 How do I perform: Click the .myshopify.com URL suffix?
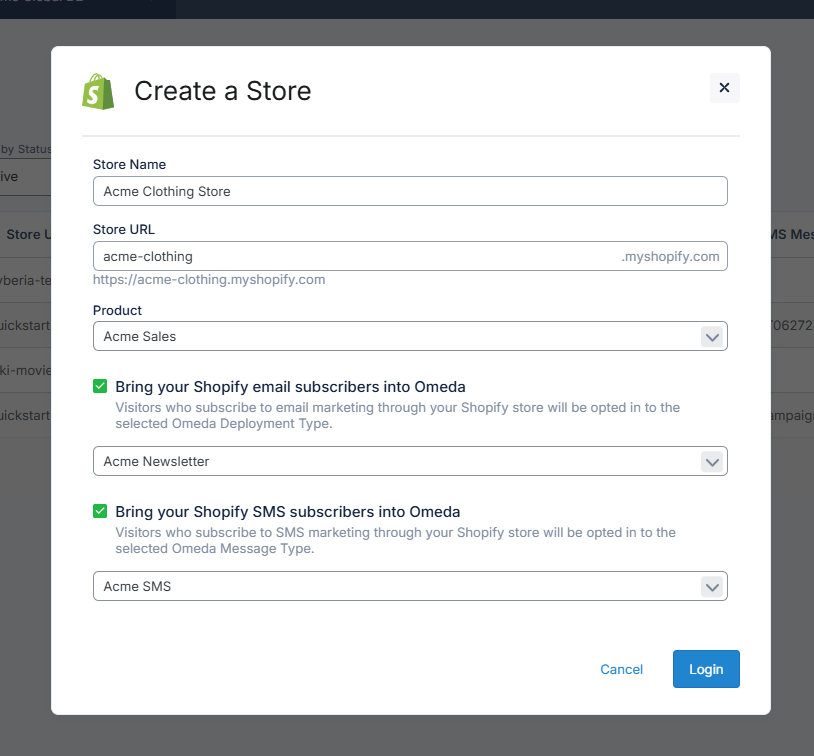[670, 257]
